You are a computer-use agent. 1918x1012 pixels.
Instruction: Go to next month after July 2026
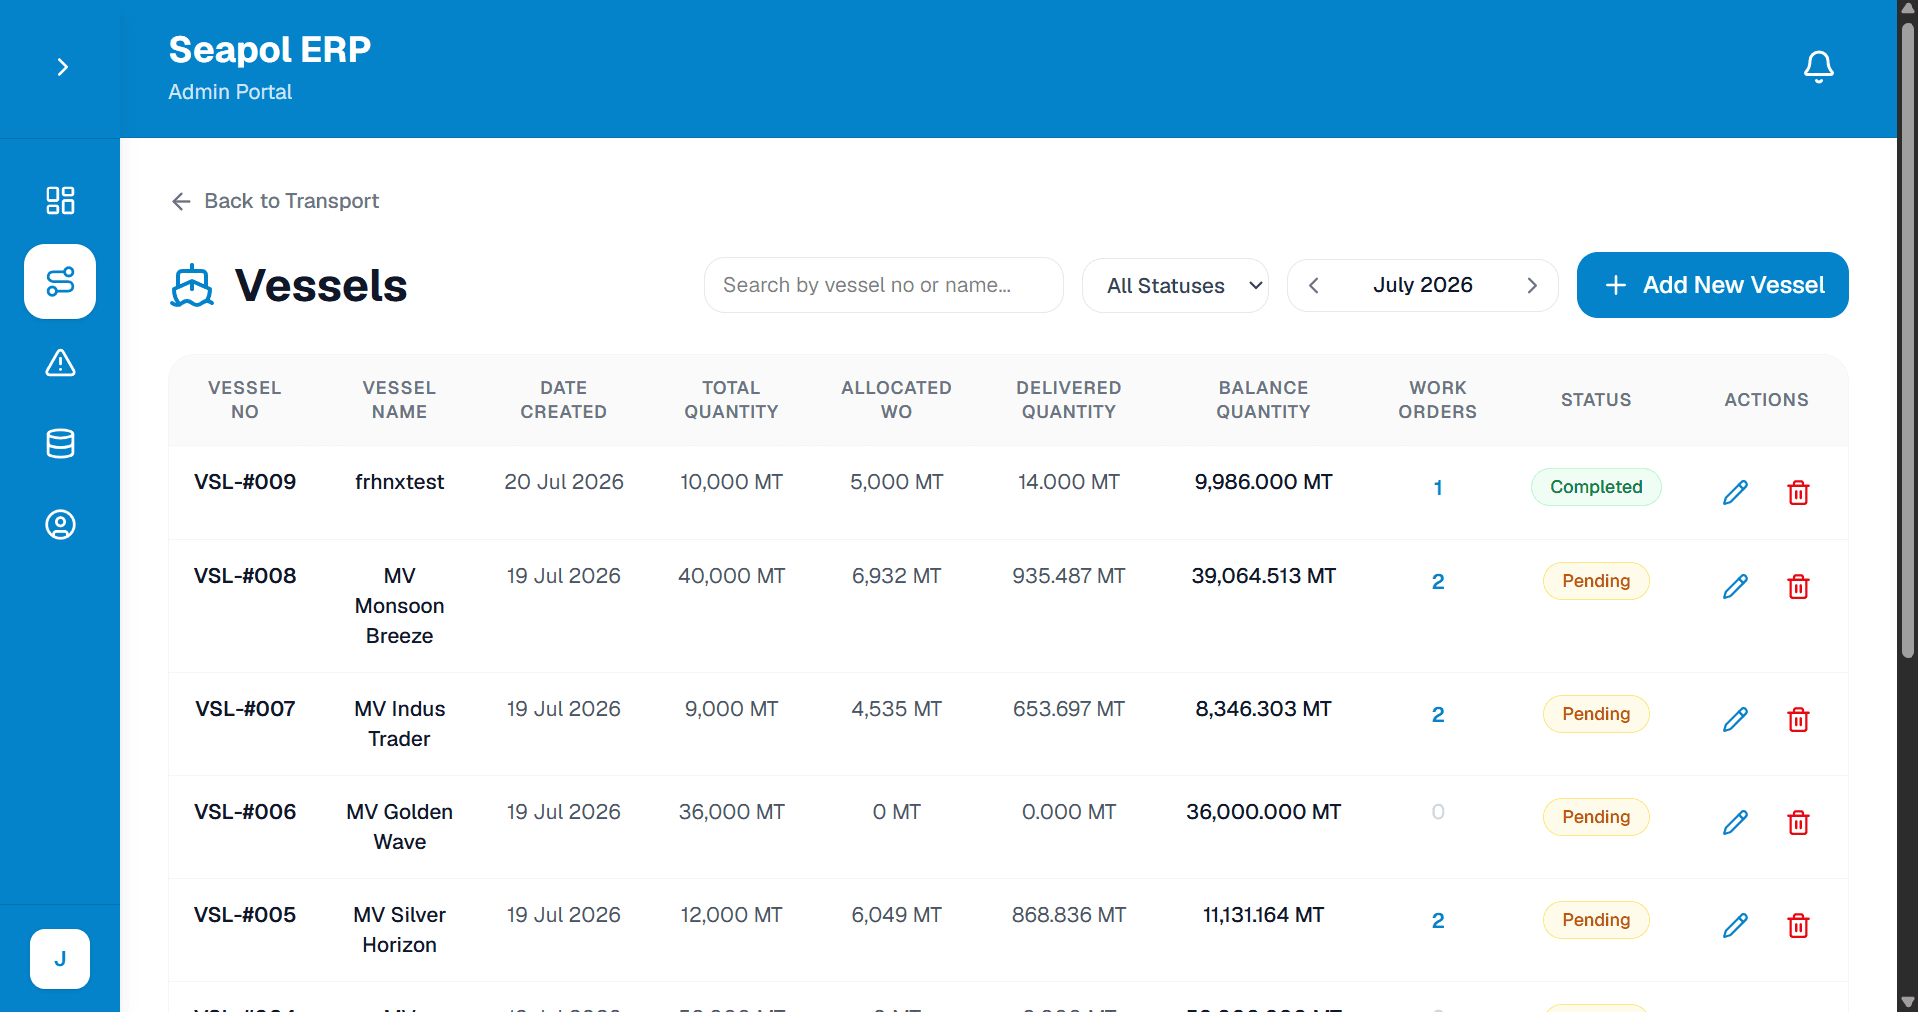(1531, 285)
